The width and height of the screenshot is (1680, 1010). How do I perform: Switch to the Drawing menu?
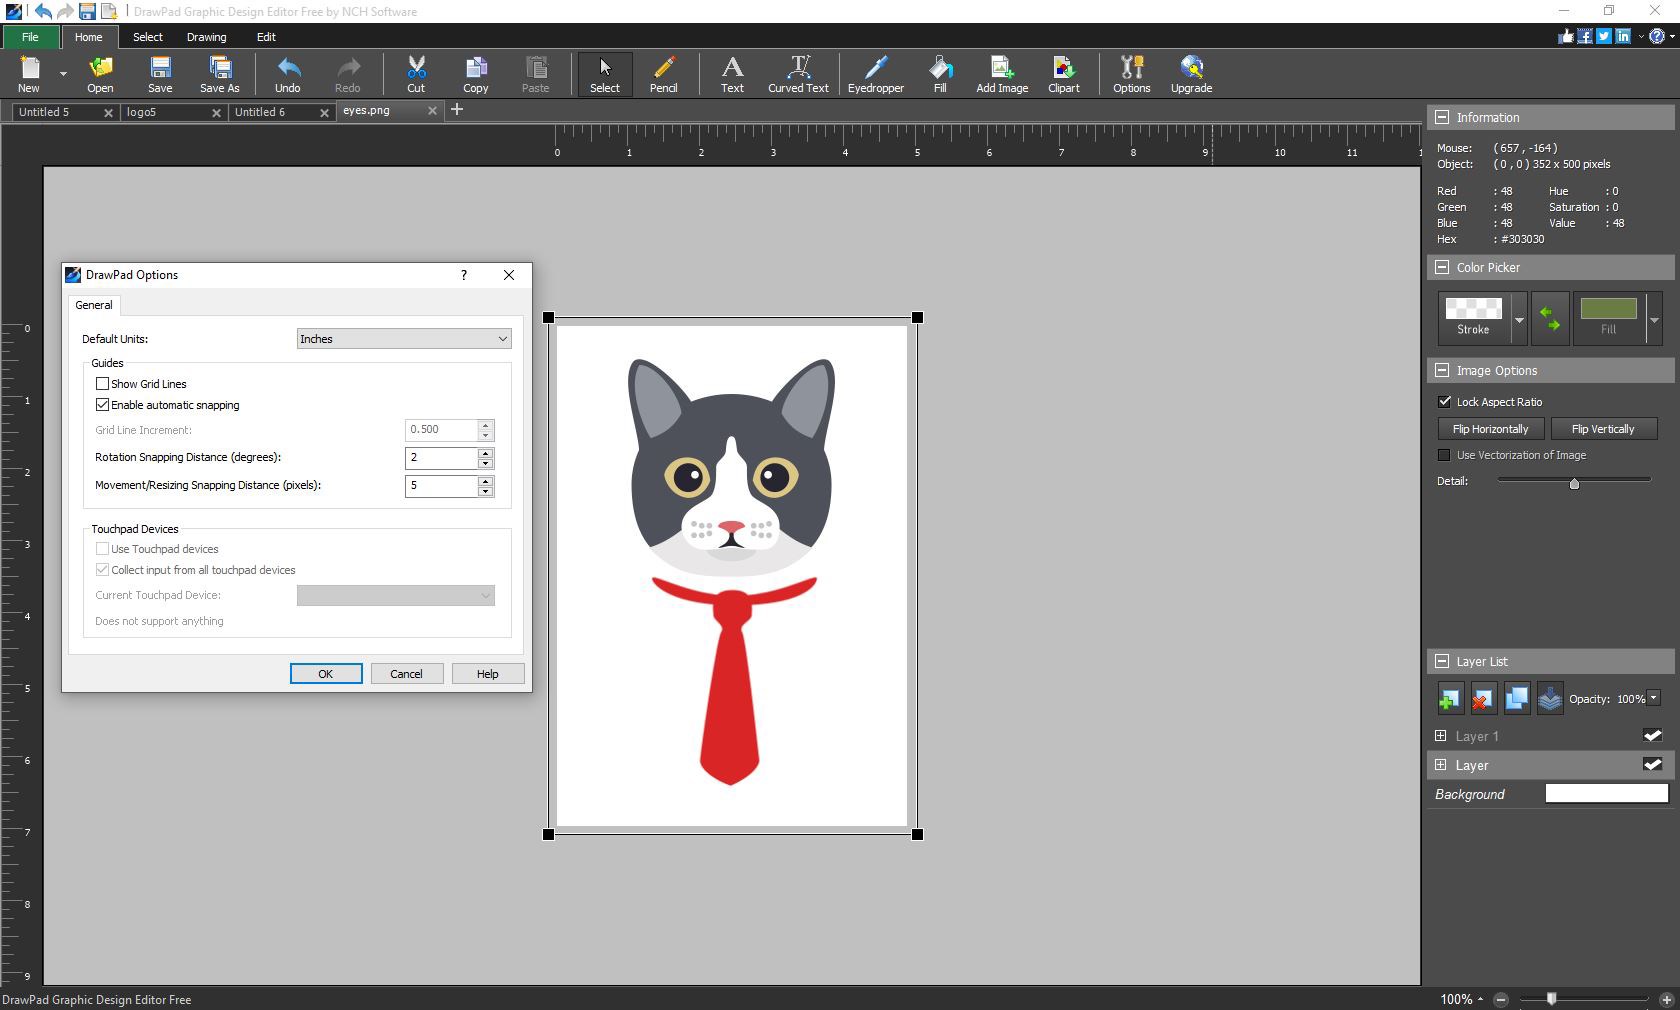pyautogui.click(x=206, y=37)
